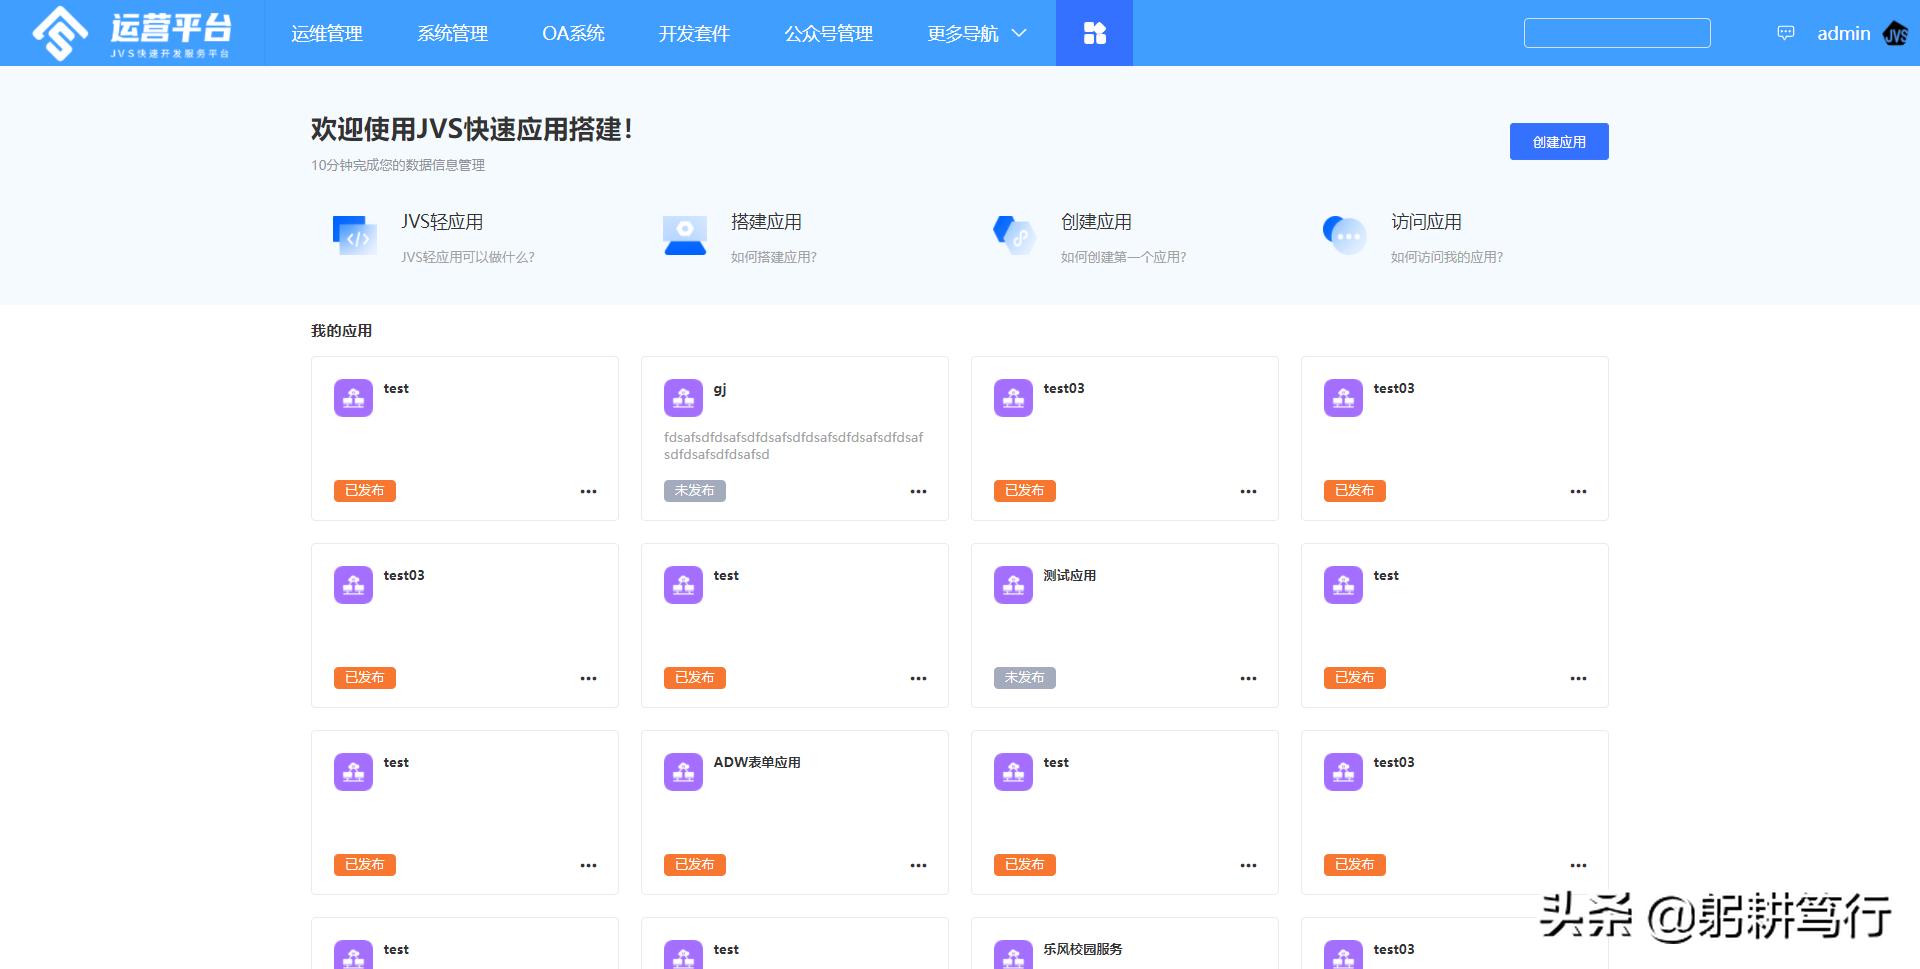
Task: Select the ADW表单应用 title
Action: coord(757,762)
